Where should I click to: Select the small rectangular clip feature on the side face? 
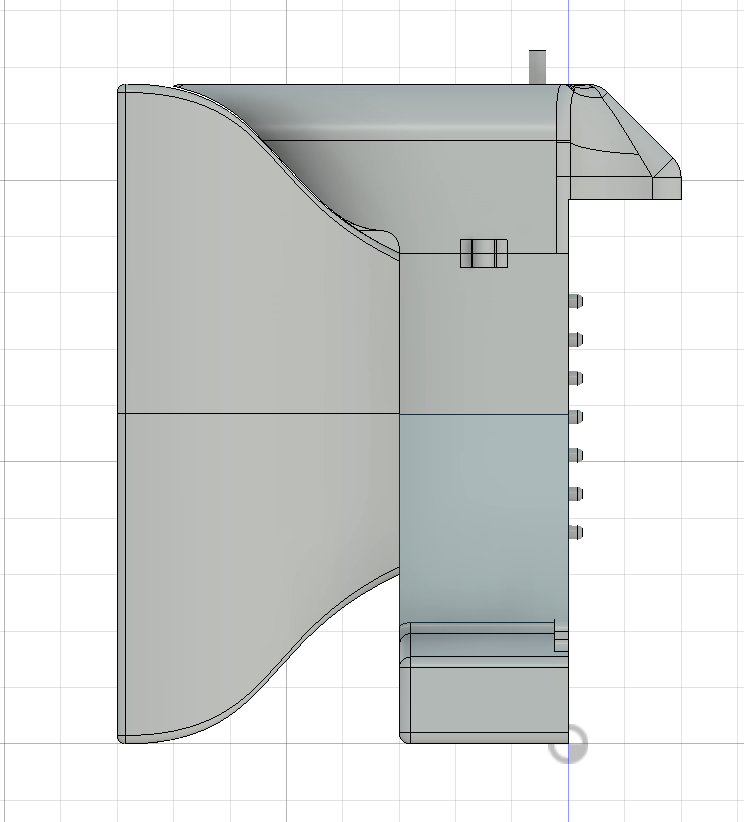tap(484, 253)
